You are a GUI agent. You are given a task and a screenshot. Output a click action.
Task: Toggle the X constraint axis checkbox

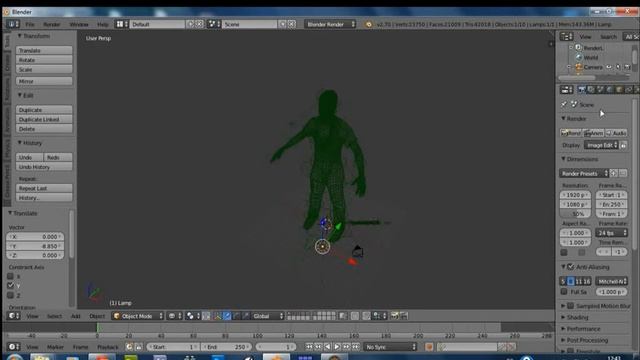tap(11, 276)
